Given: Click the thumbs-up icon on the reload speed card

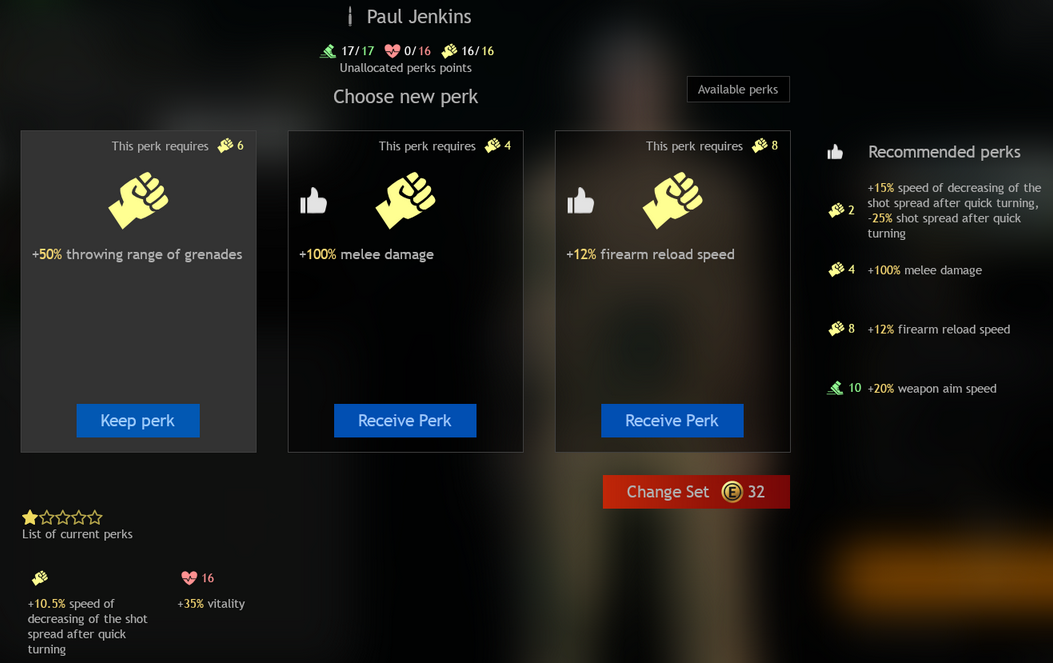Looking at the screenshot, I should (580, 200).
